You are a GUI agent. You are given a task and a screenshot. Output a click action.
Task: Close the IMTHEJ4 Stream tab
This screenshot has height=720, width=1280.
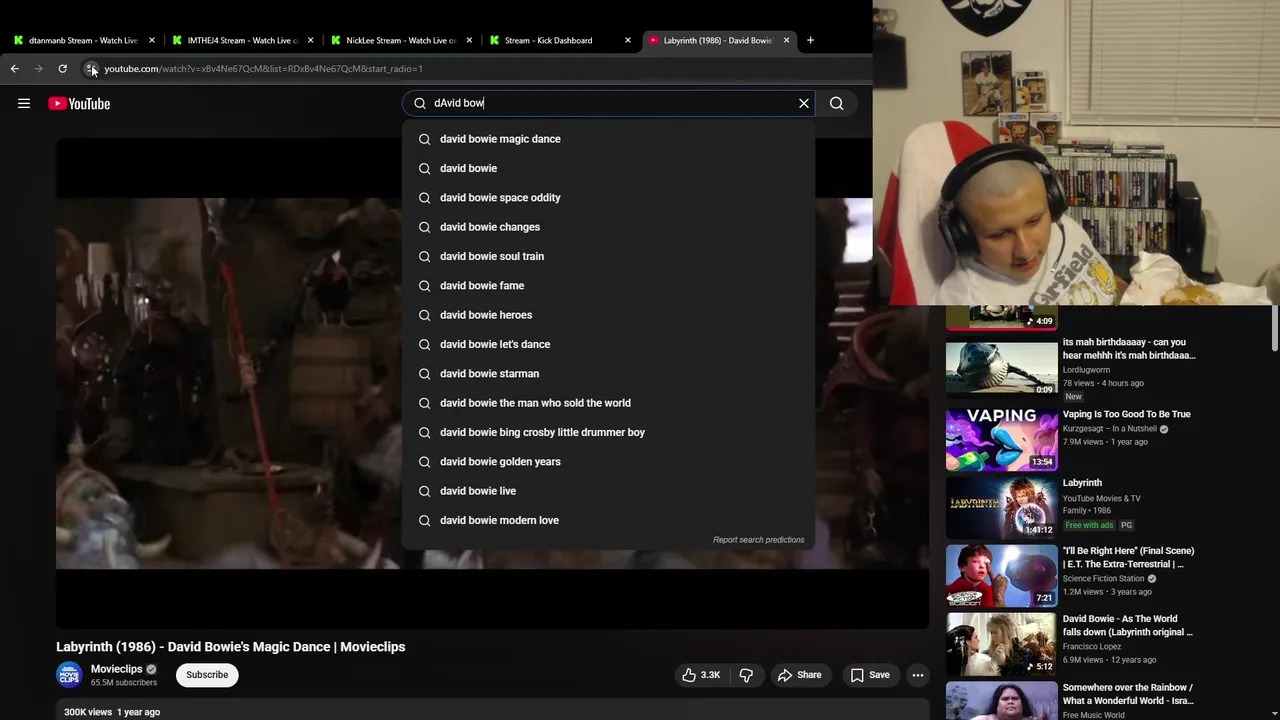point(310,40)
